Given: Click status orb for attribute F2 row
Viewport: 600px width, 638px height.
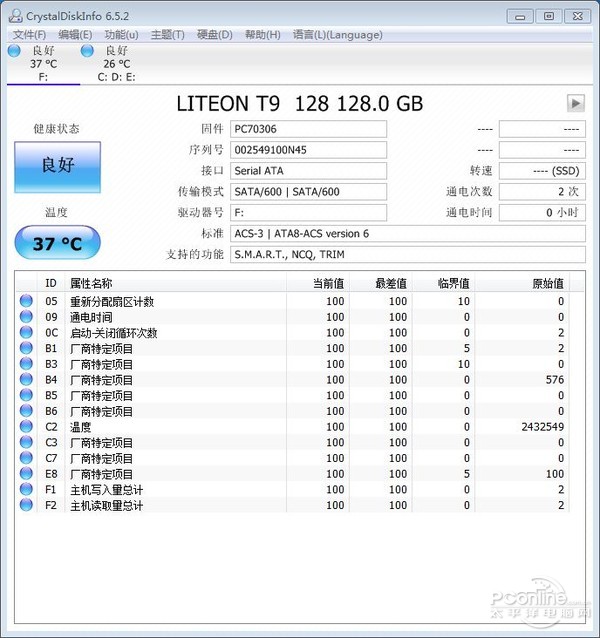Looking at the screenshot, I should tap(26, 505).
